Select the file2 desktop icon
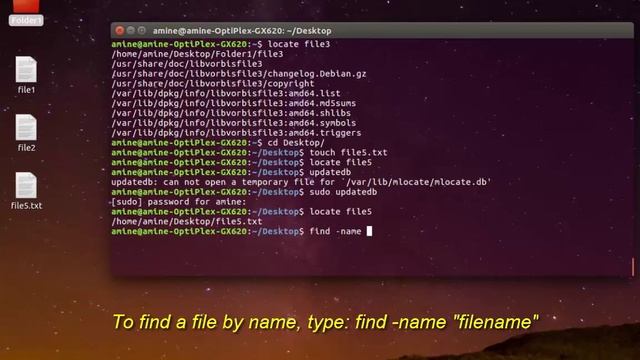640x360 pixels. (x=26, y=133)
